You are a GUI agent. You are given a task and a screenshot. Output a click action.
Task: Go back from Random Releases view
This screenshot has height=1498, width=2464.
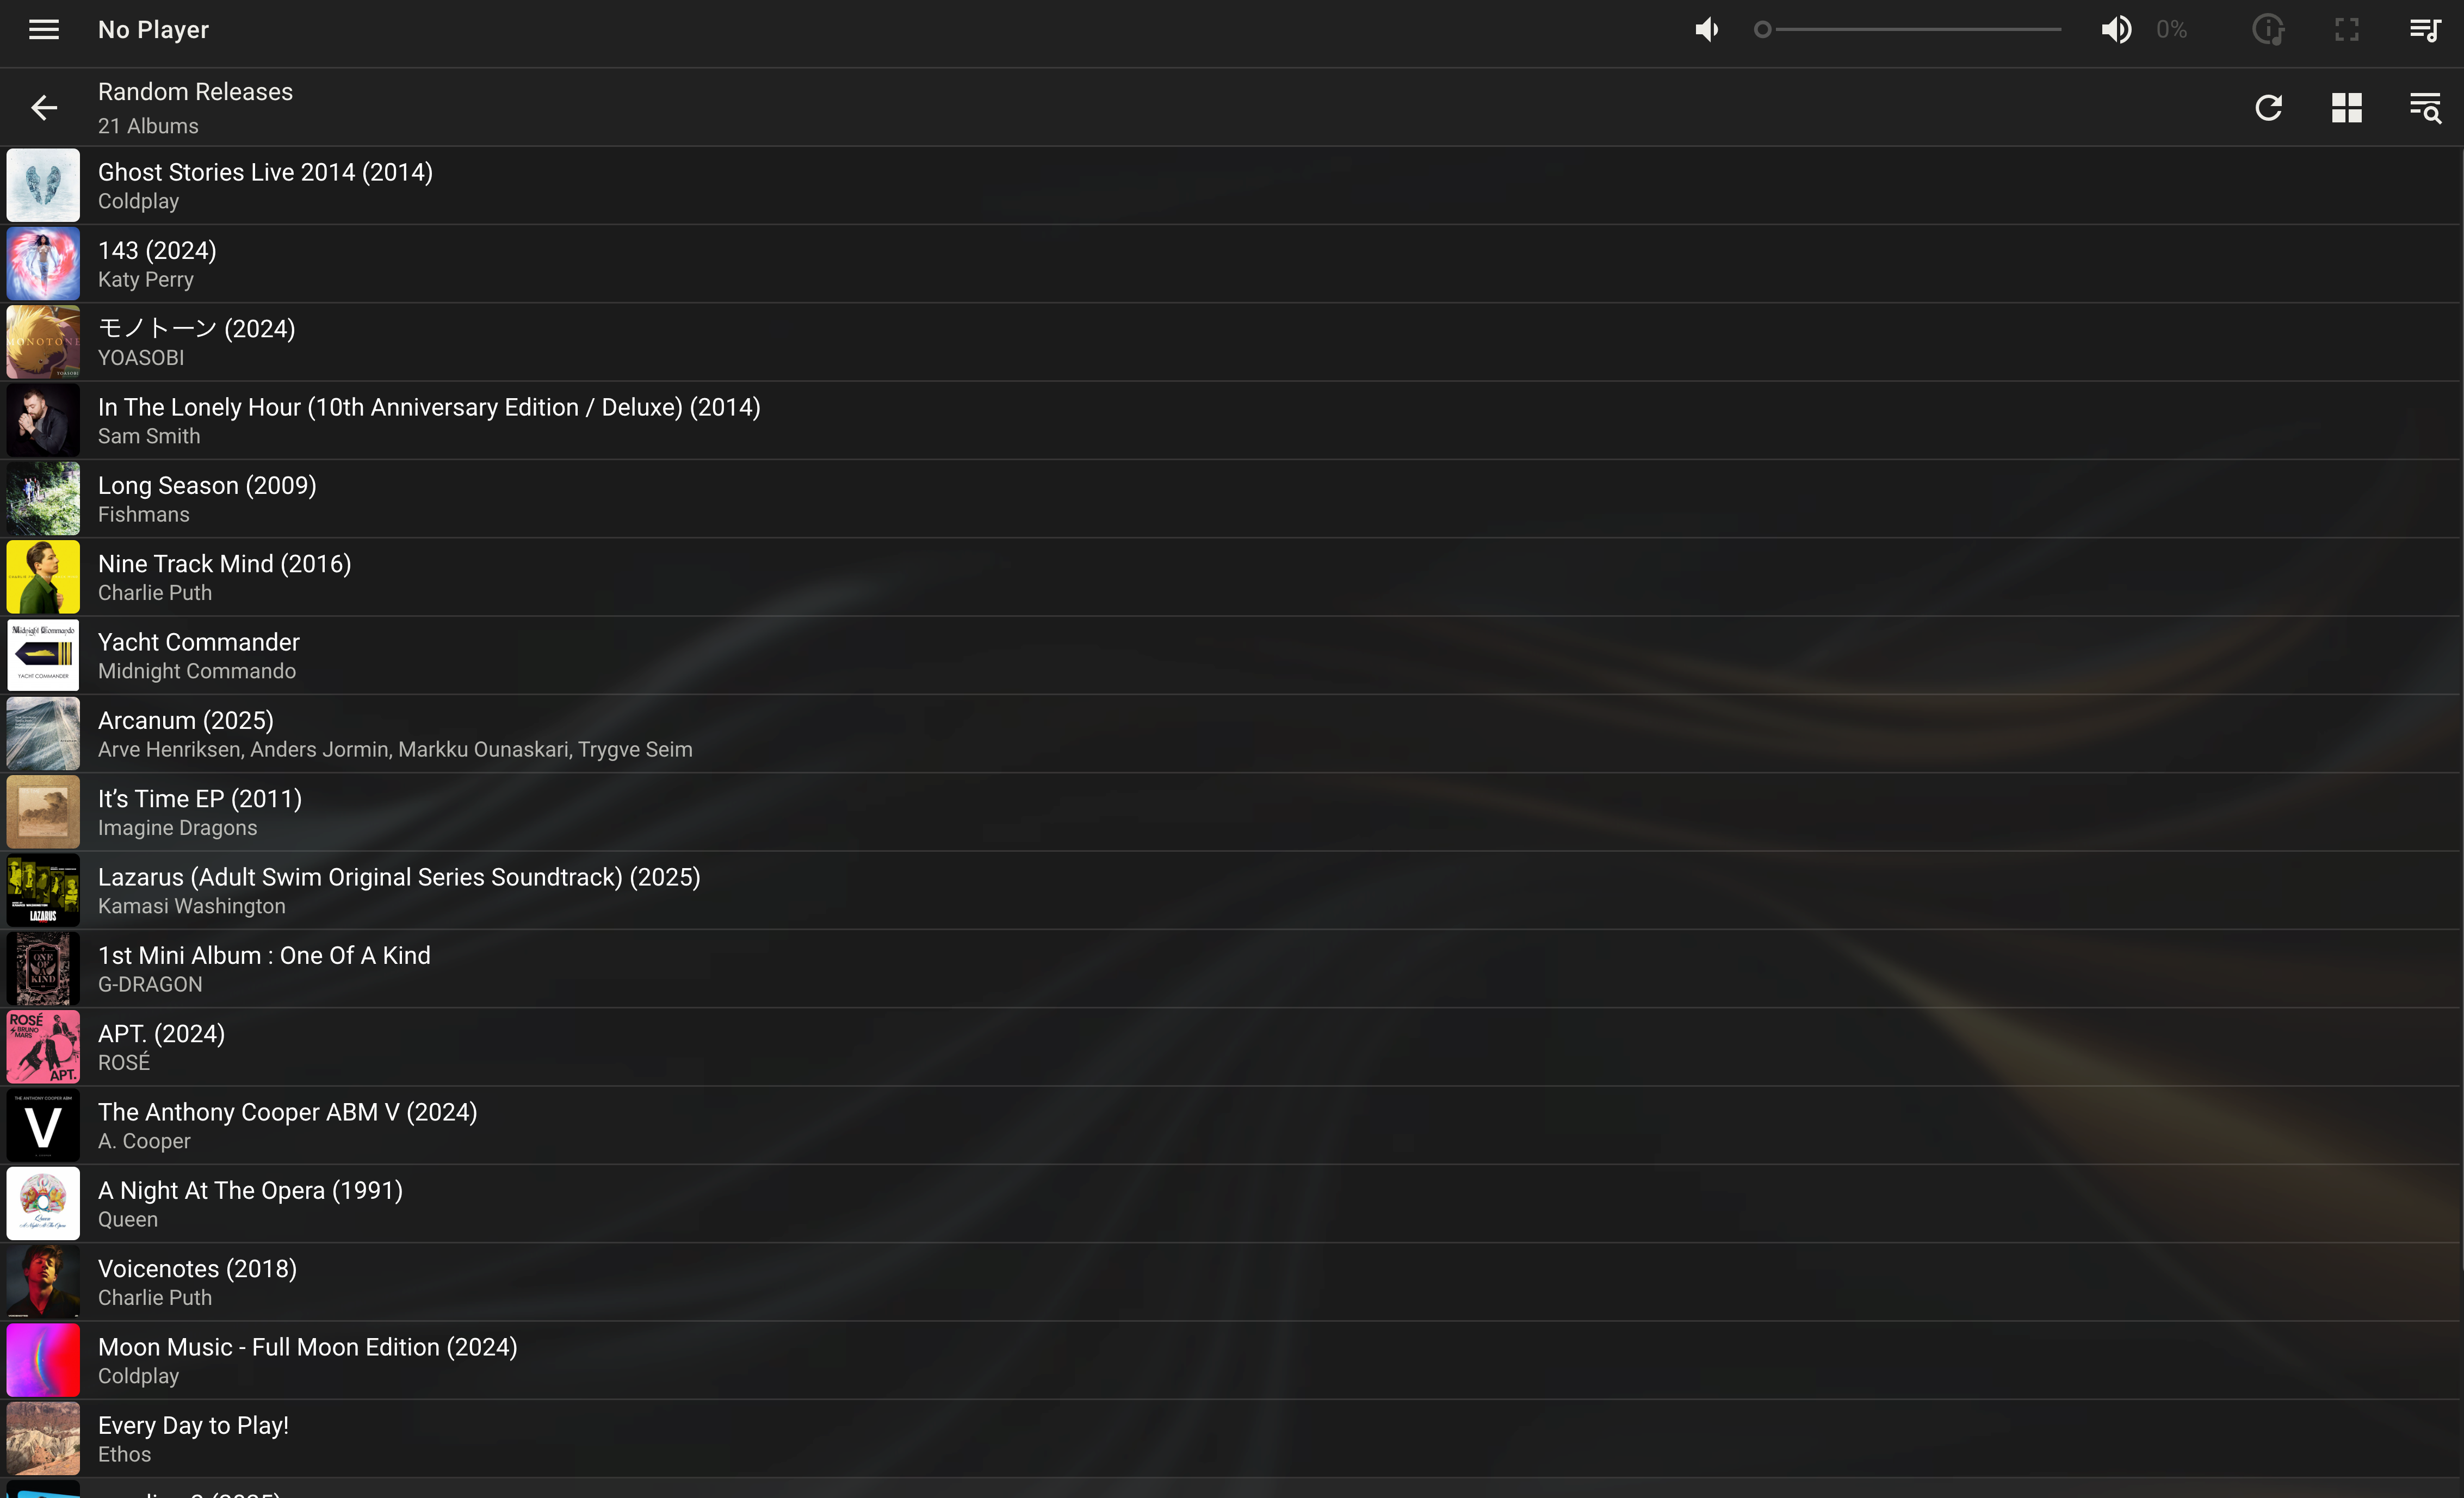coord(43,107)
